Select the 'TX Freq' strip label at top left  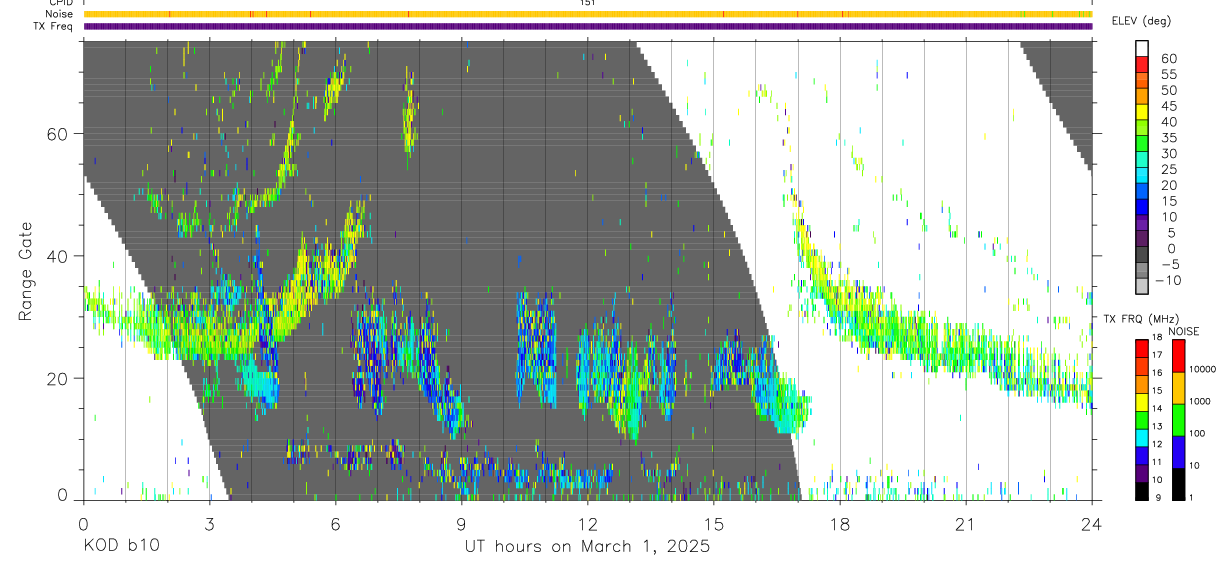click(55, 26)
